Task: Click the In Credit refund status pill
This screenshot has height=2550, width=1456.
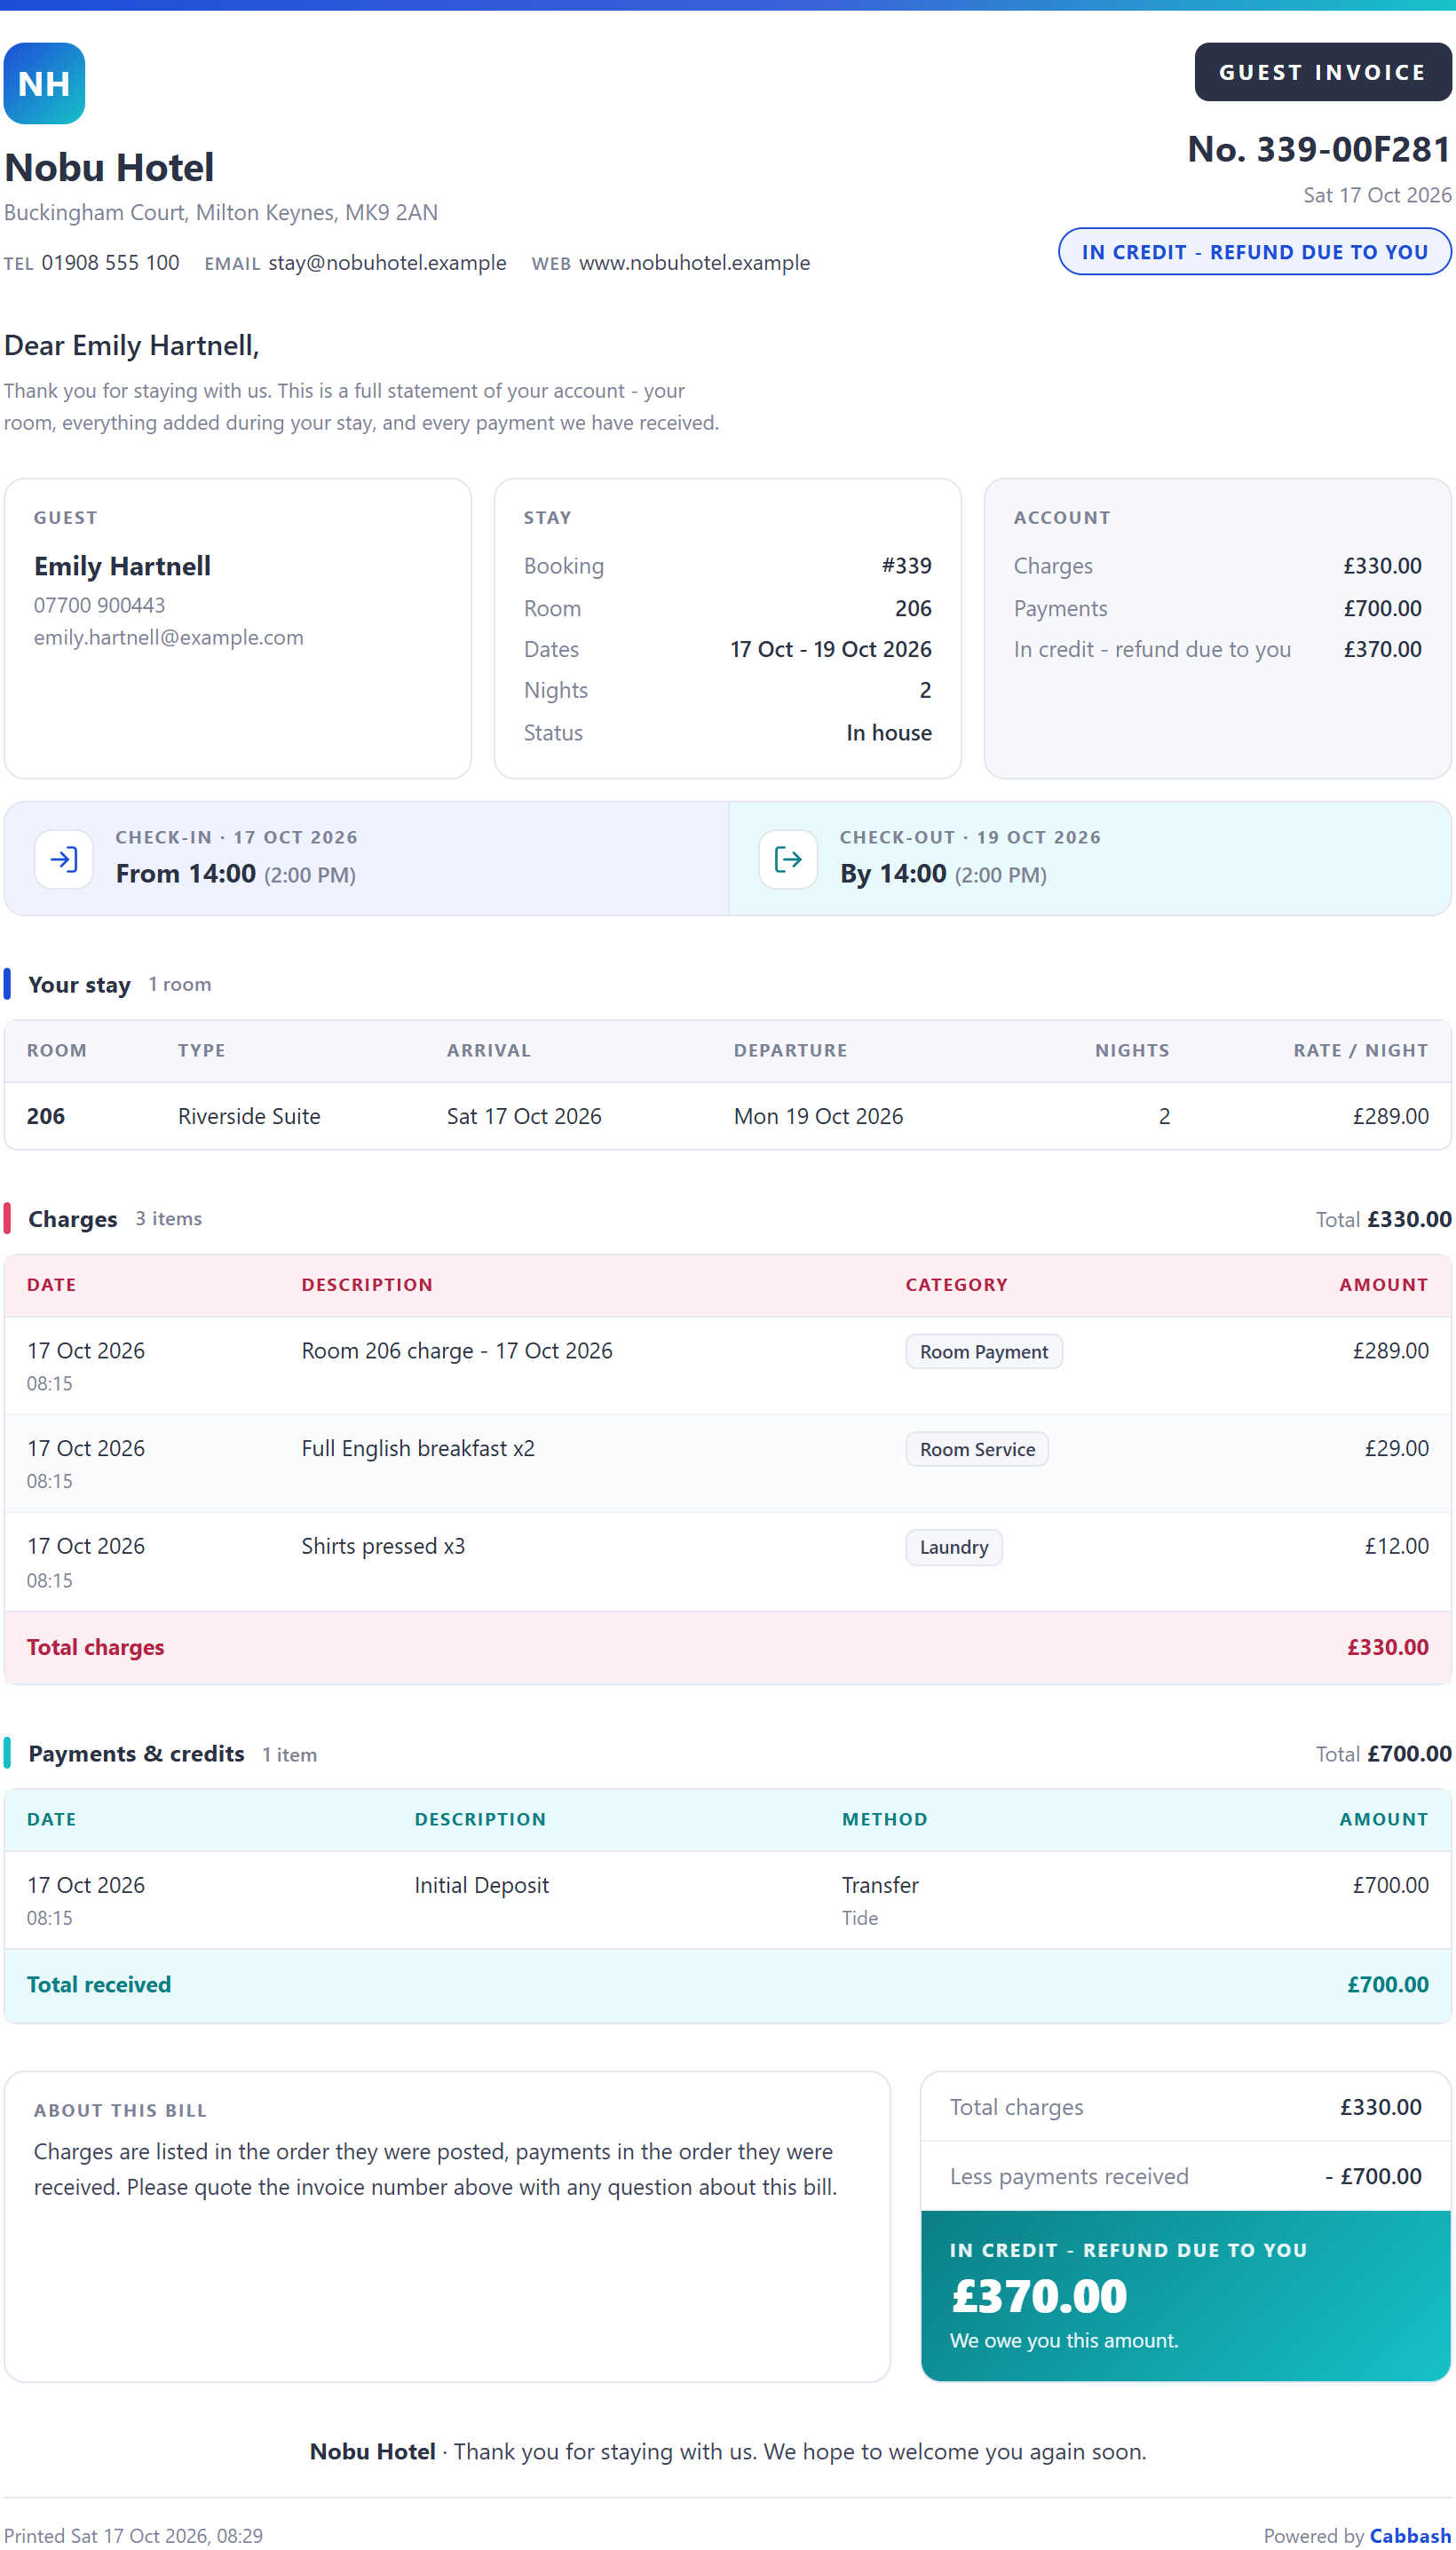Action: pos(1254,252)
